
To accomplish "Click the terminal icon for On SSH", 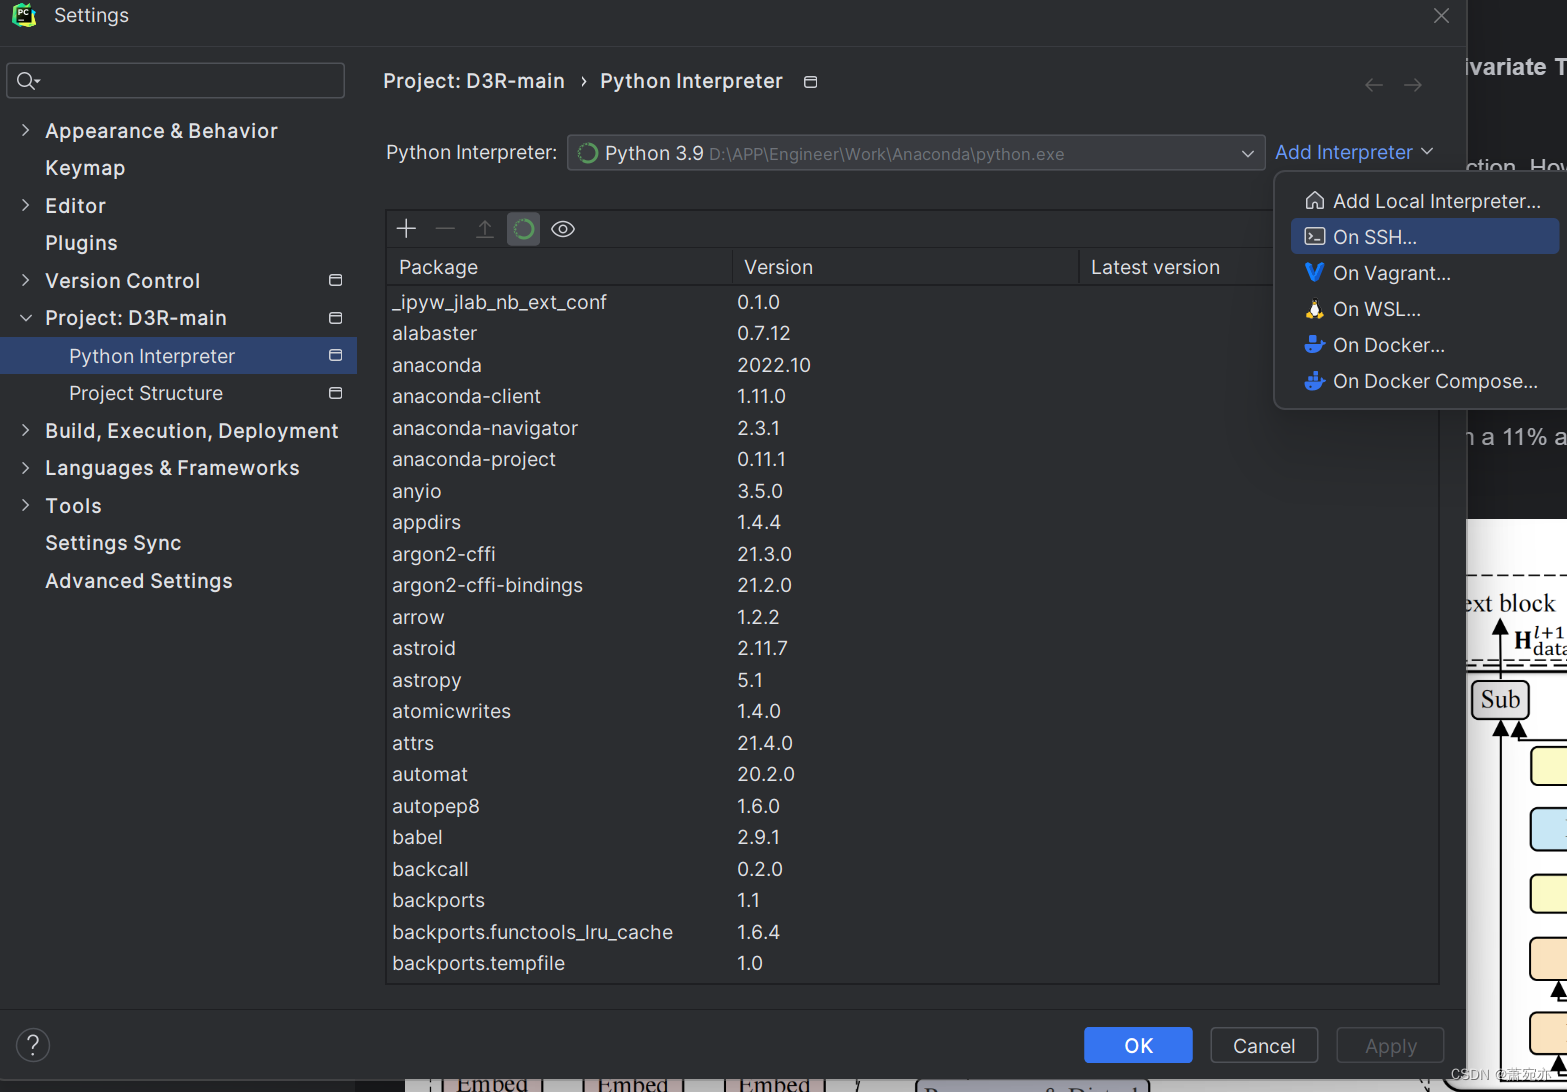I will pyautogui.click(x=1315, y=237).
